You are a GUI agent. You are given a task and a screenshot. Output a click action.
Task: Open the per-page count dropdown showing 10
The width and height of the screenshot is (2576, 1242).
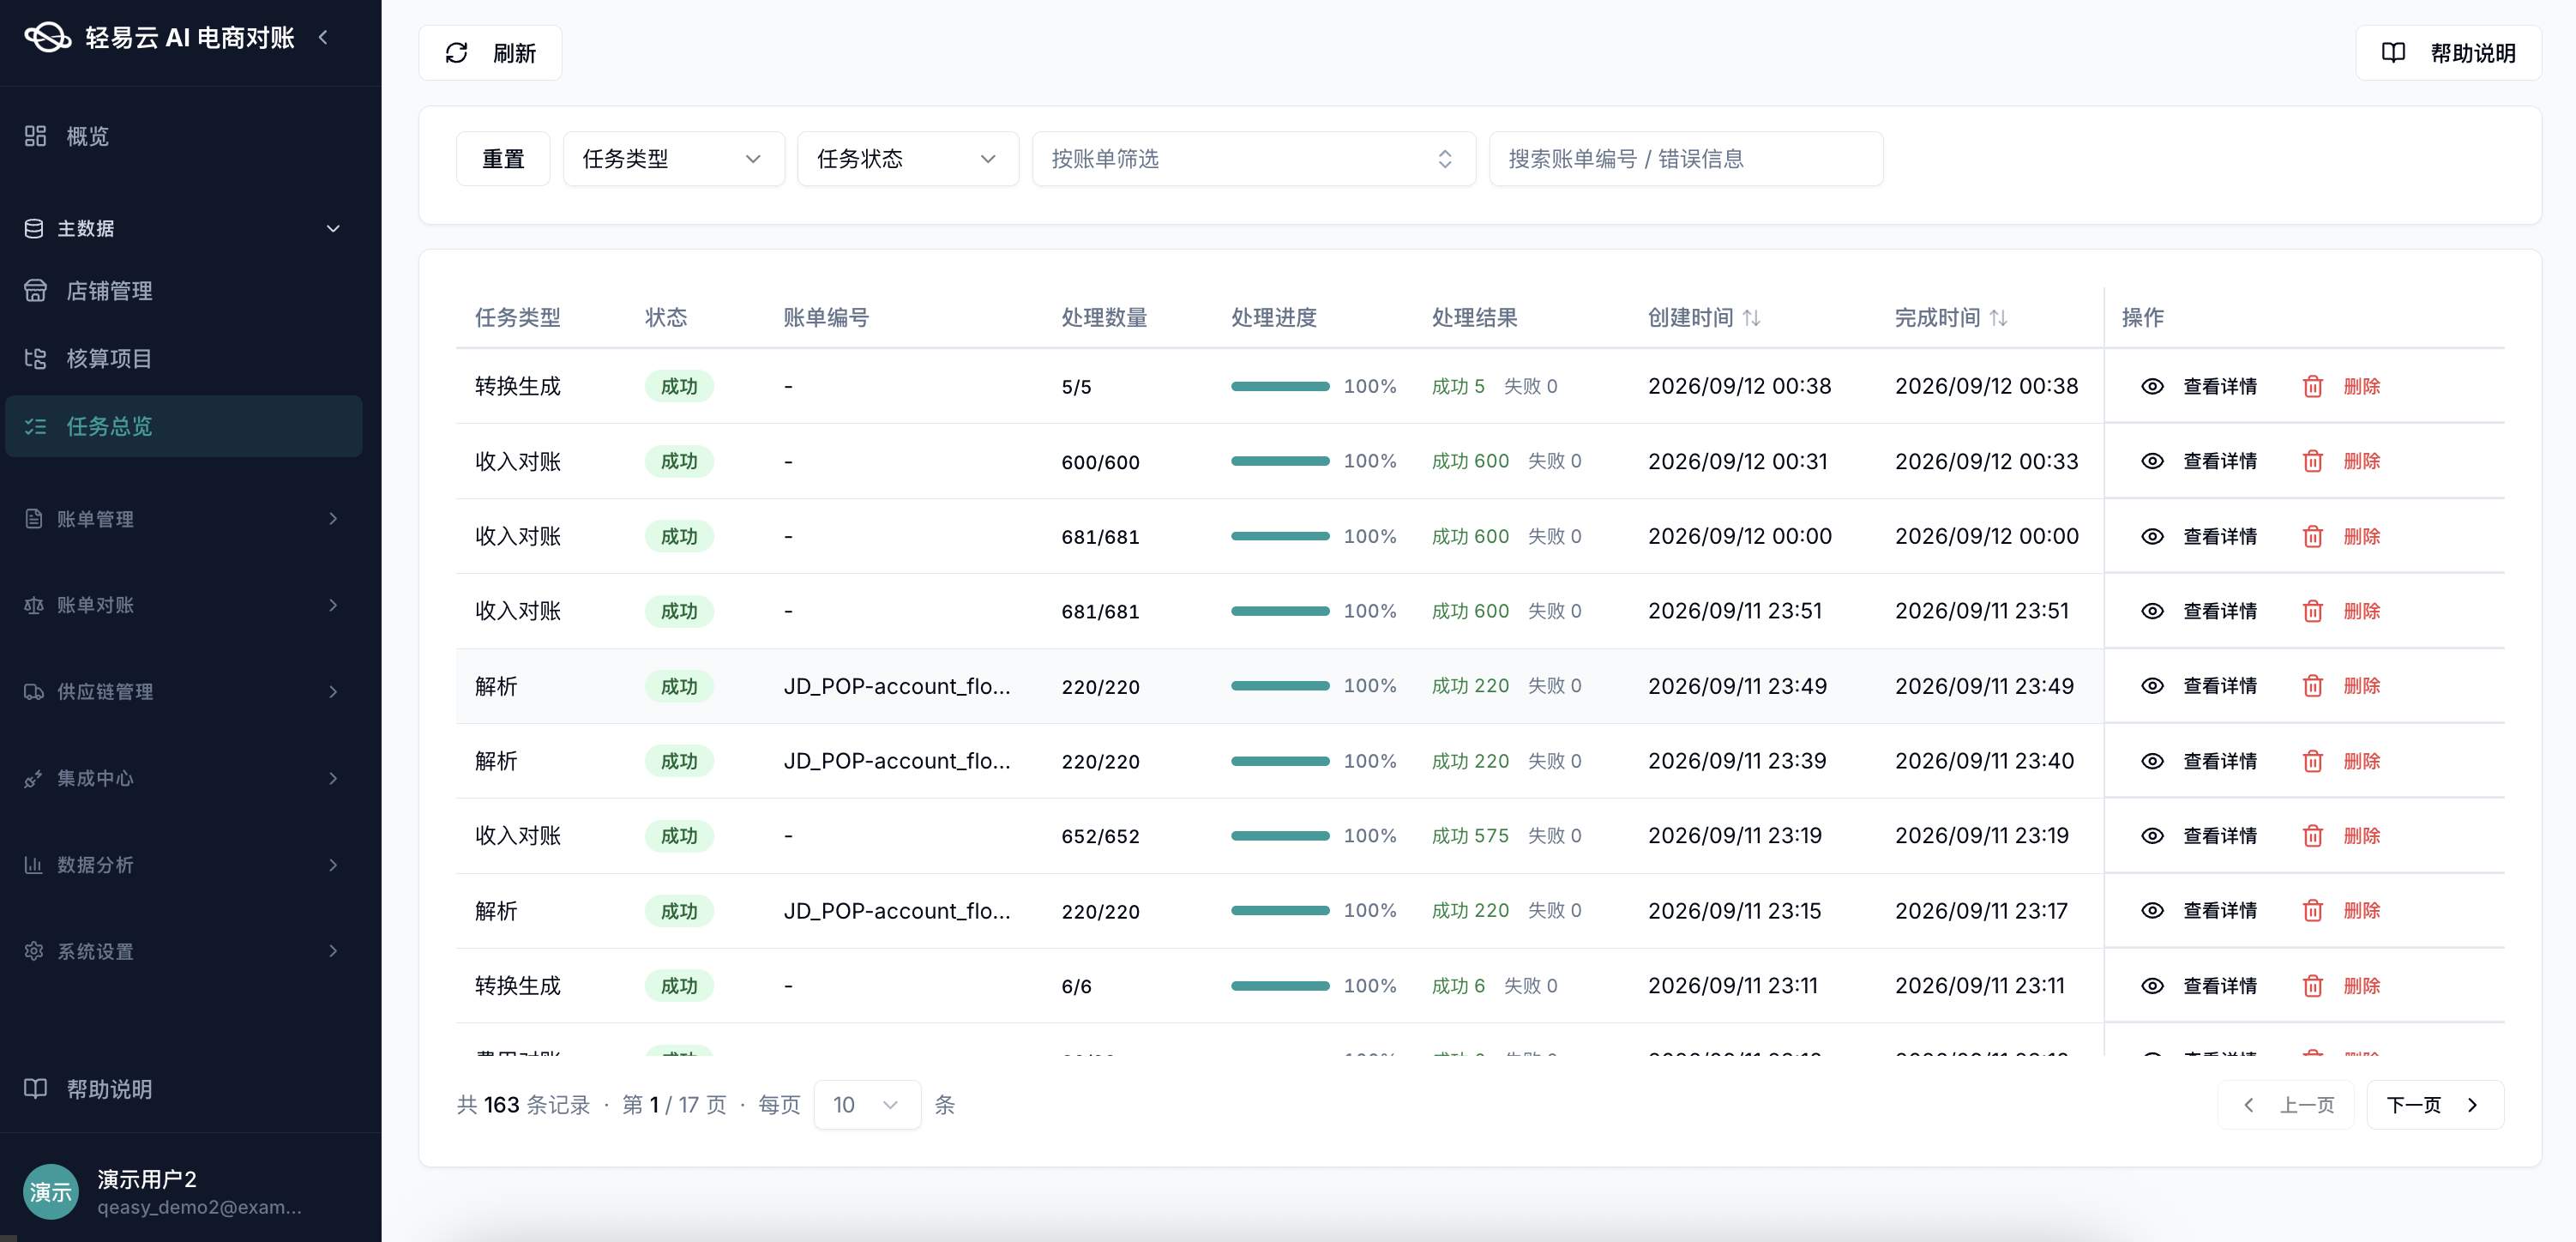tap(867, 1105)
